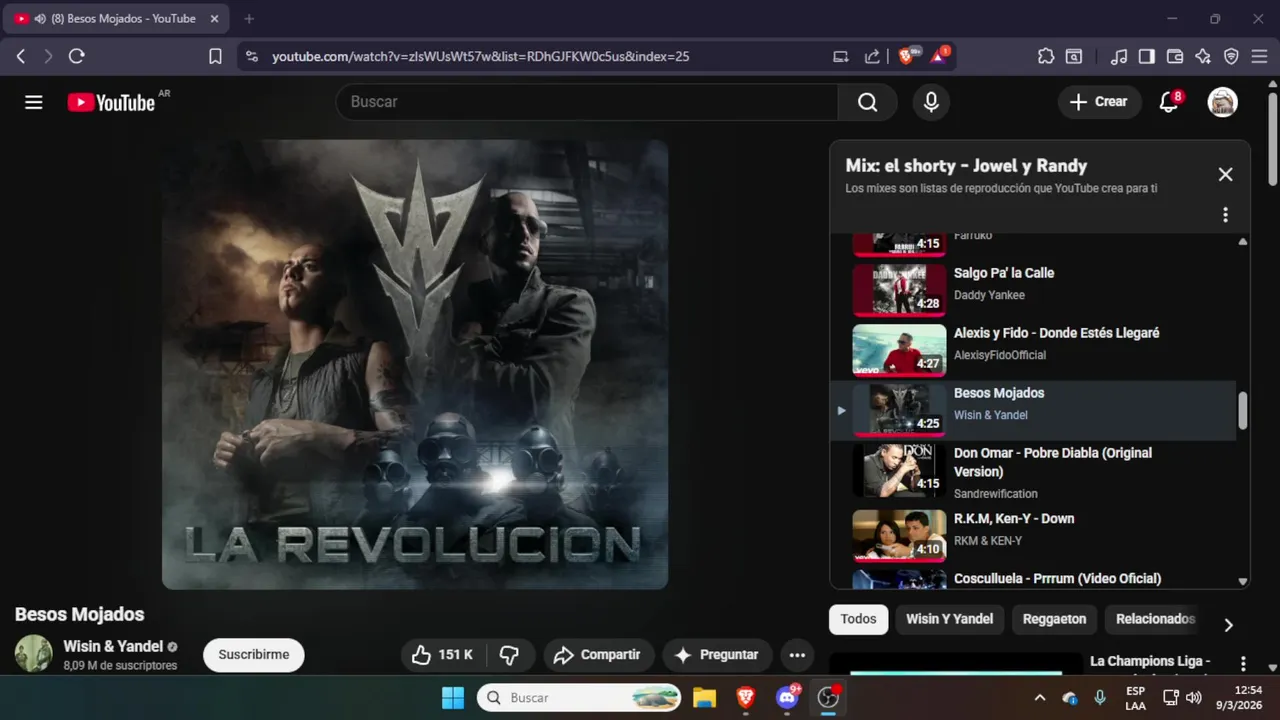
Task: Go forward in the browser
Action: [x=47, y=57]
